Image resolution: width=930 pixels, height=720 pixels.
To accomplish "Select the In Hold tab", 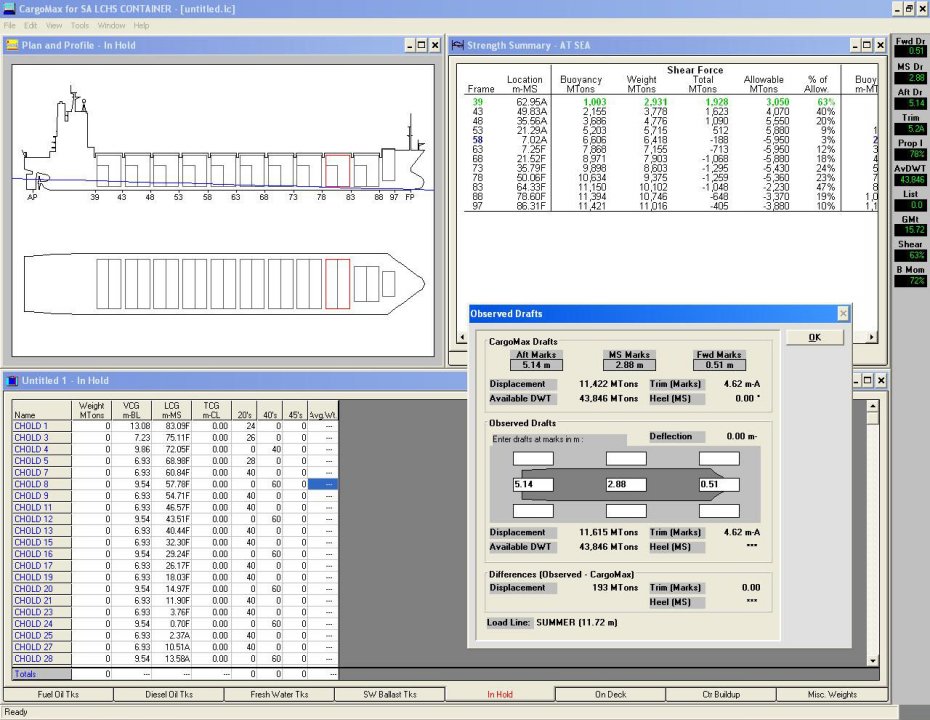I will point(500,694).
